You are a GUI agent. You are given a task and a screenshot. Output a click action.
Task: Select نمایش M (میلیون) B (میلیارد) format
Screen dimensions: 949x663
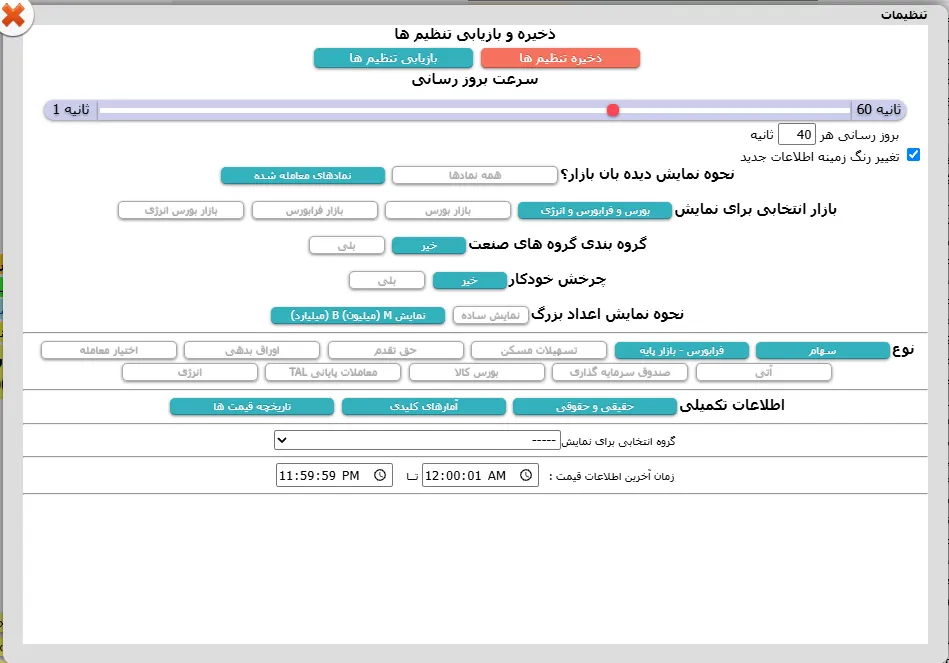pos(358,315)
